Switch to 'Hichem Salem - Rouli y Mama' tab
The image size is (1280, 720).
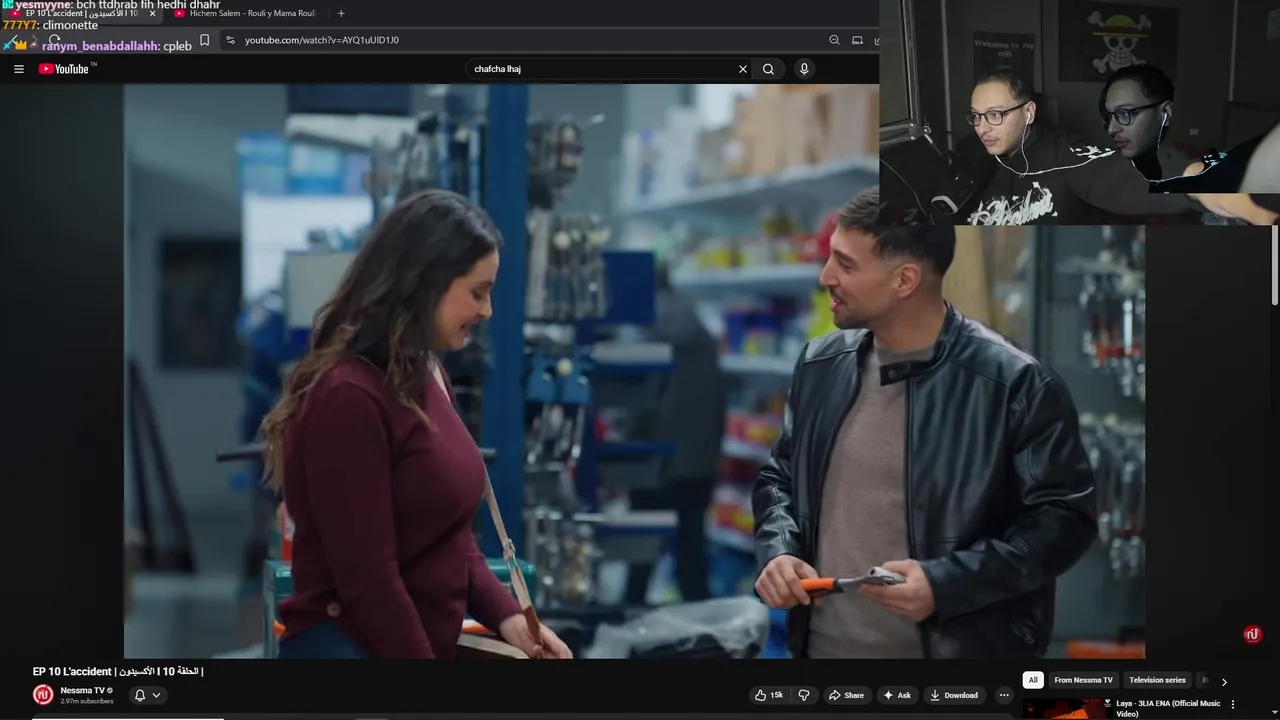pos(245,13)
